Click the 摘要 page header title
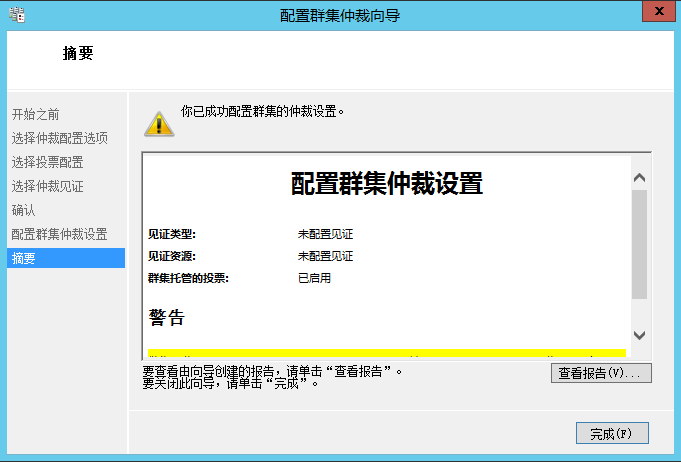681x462 pixels. click(x=78, y=53)
